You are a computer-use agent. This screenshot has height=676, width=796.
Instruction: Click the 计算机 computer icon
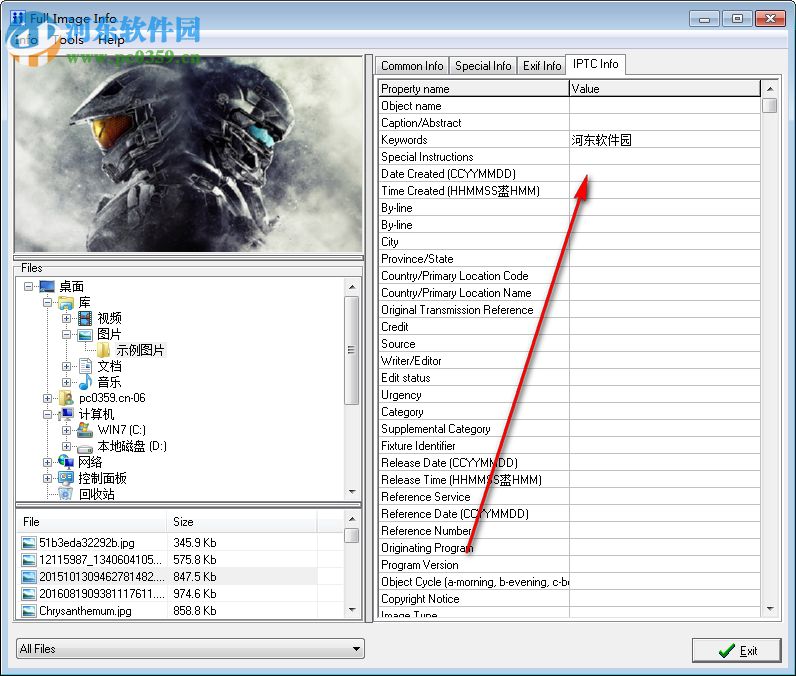coord(66,414)
